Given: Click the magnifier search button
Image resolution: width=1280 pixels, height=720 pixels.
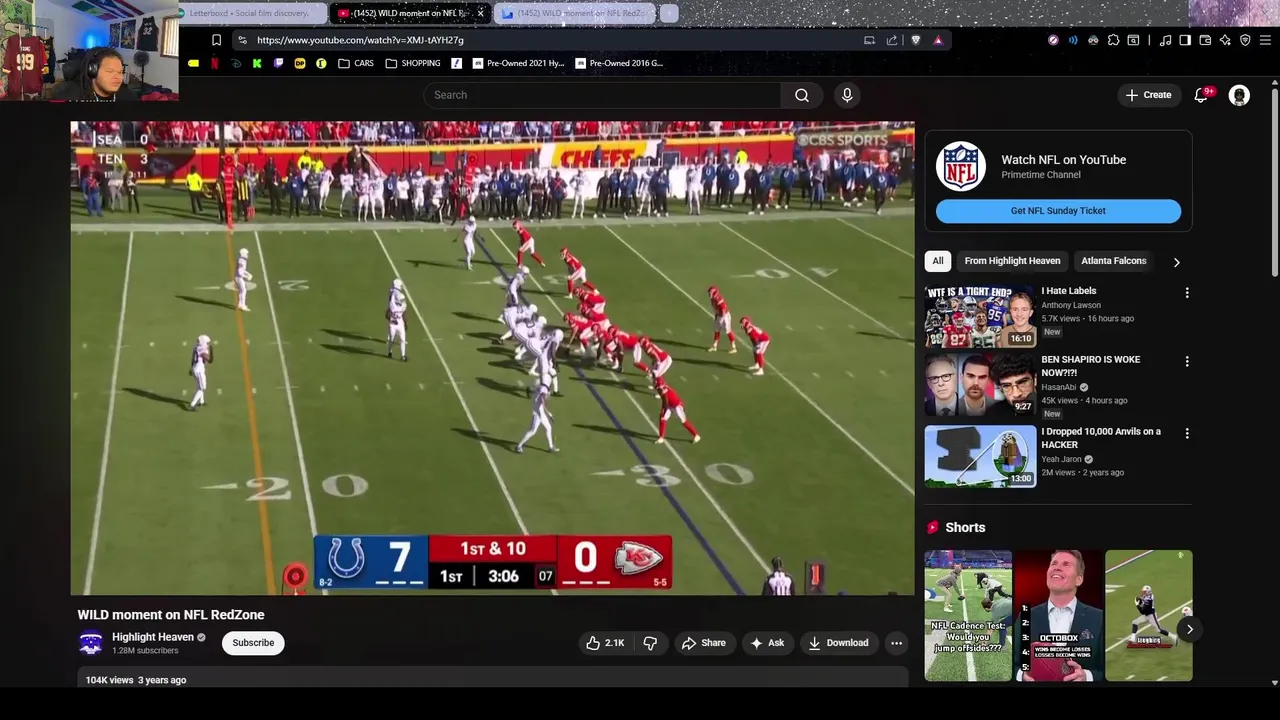Looking at the screenshot, I should [x=802, y=95].
